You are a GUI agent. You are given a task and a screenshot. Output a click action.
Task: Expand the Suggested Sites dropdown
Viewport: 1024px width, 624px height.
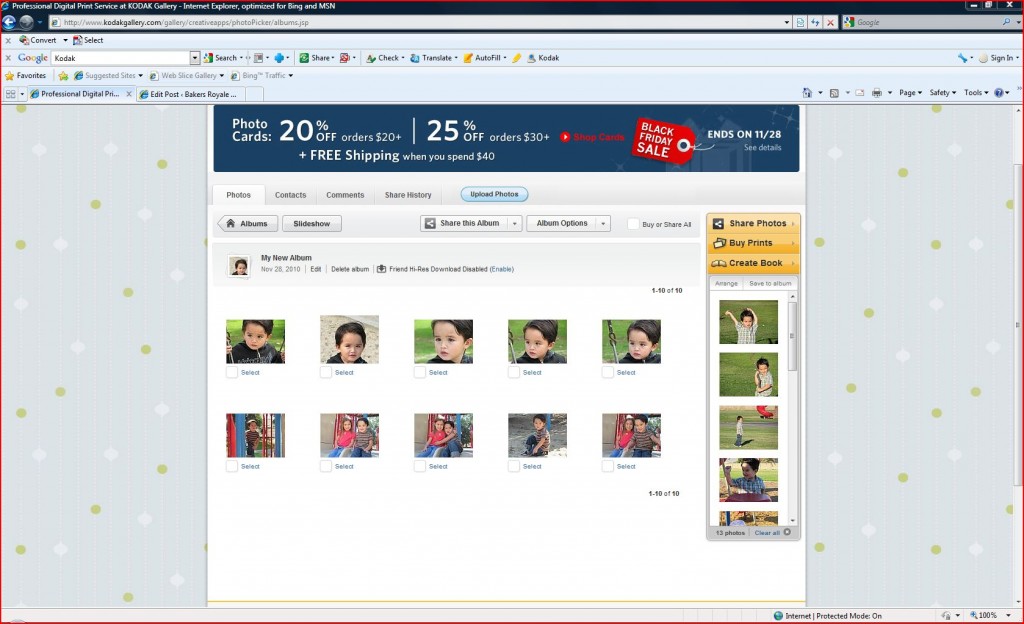[x=140, y=76]
